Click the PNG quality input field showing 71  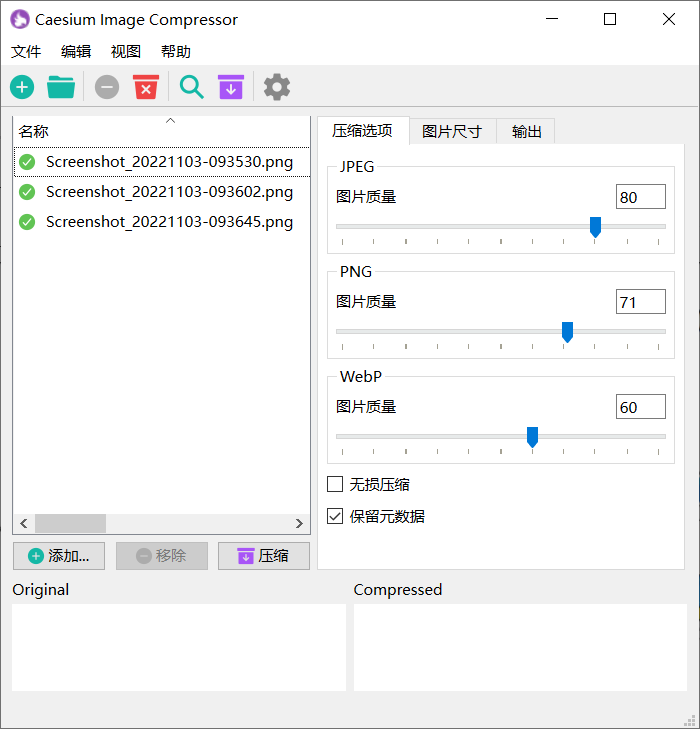640,302
